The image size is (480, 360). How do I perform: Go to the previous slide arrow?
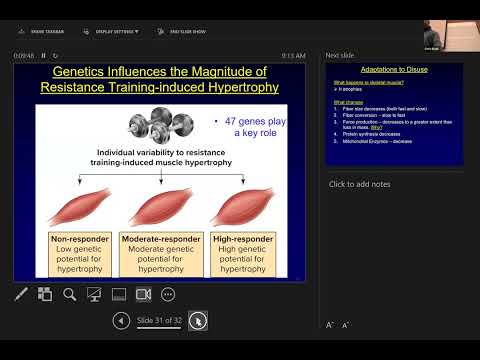(121, 321)
